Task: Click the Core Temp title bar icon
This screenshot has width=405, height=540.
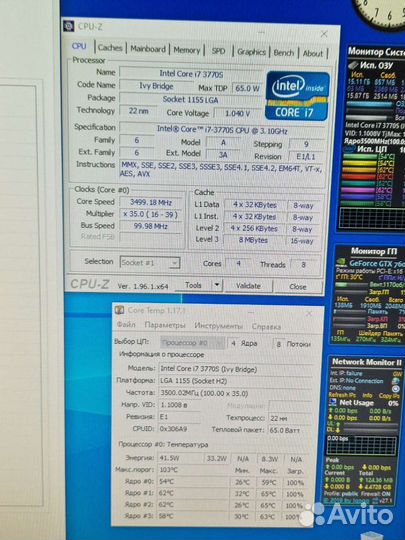Action: coord(120,310)
